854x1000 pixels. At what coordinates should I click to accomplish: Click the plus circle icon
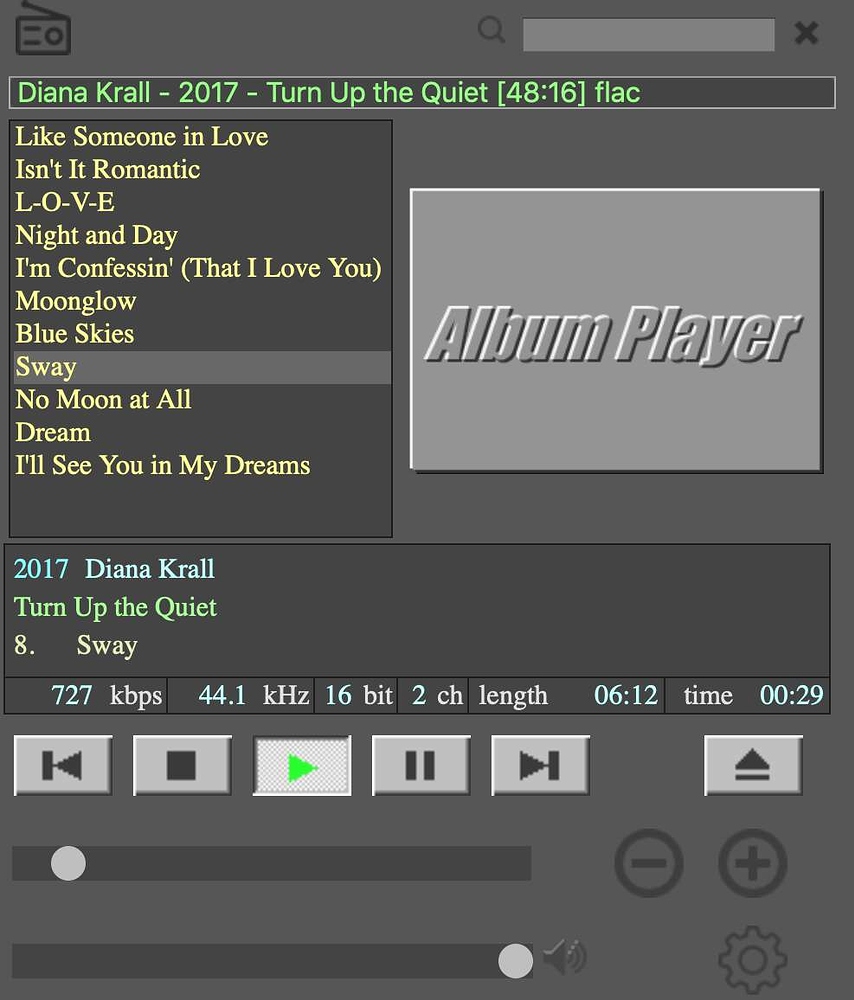[x=753, y=864]
